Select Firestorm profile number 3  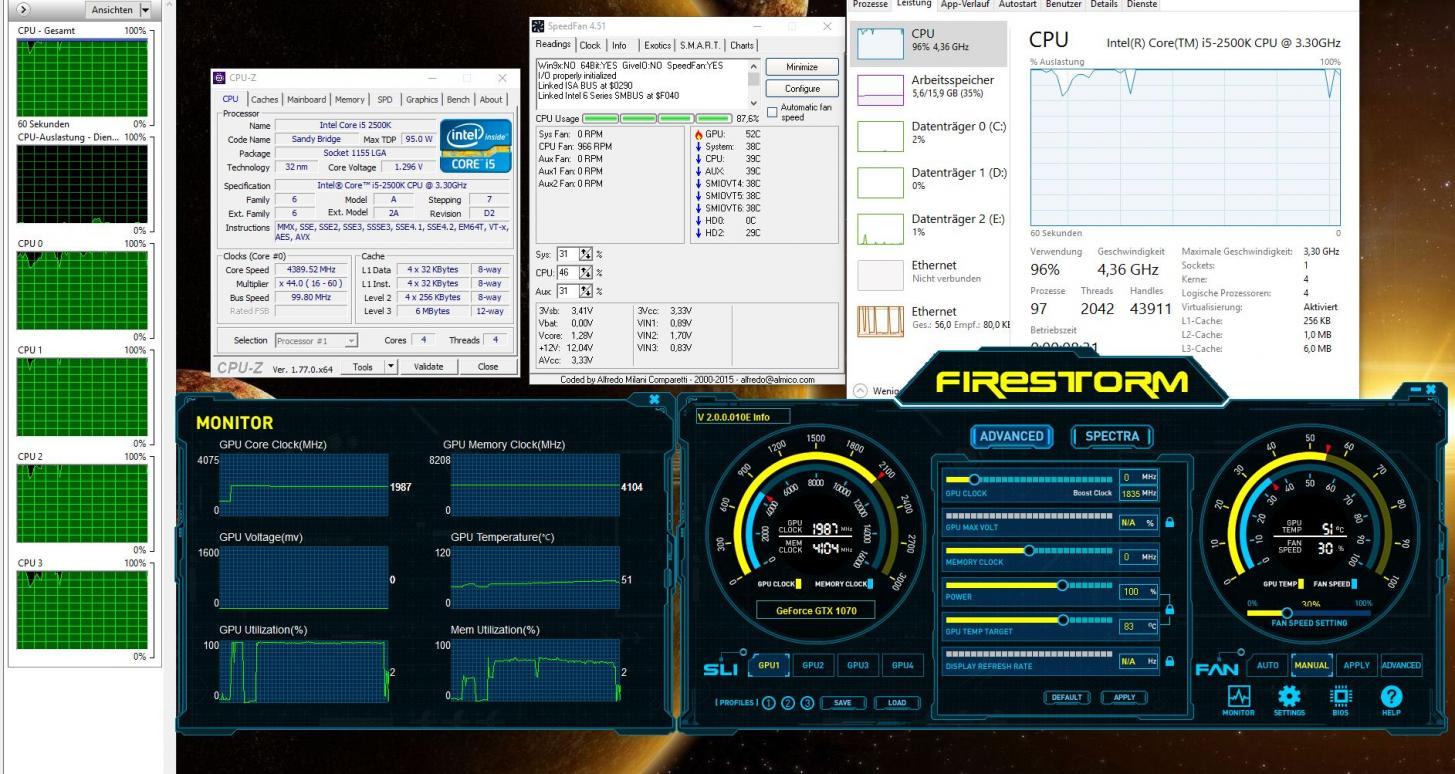pos(808,703)
